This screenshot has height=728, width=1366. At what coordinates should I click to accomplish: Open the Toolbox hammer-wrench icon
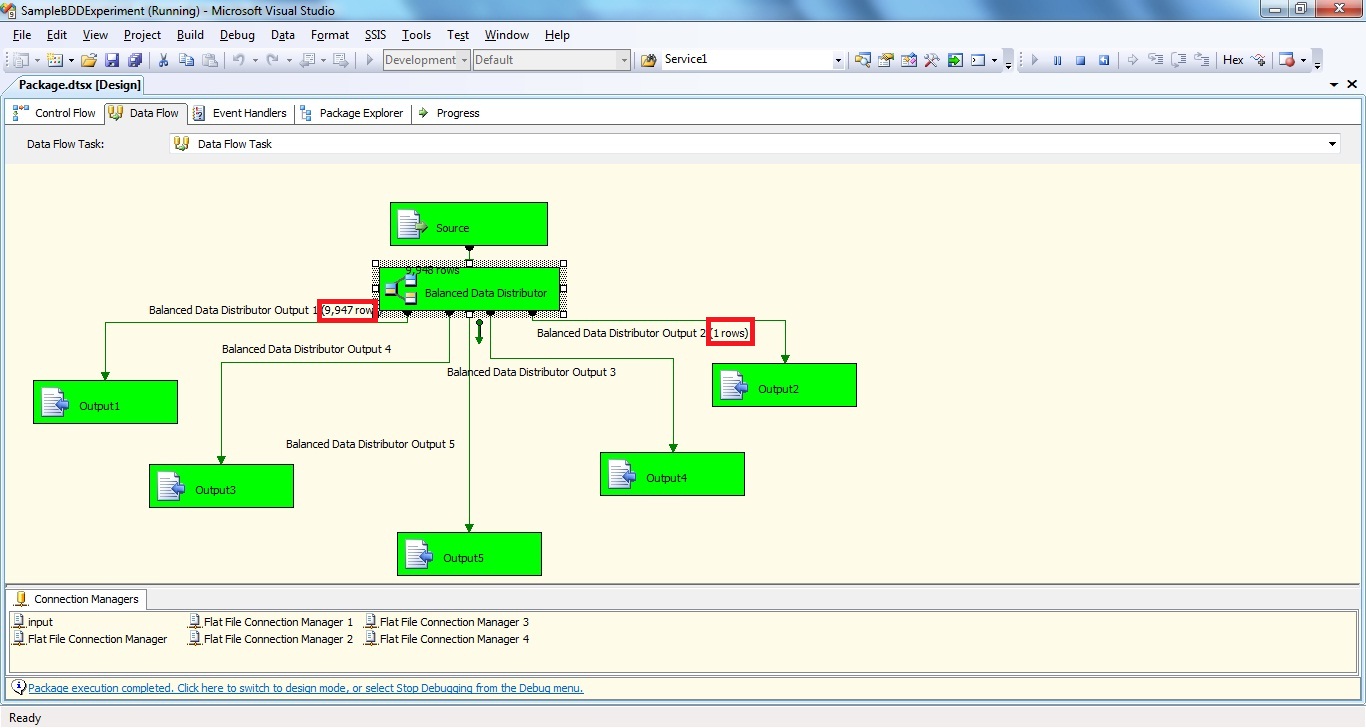[931, 60]
